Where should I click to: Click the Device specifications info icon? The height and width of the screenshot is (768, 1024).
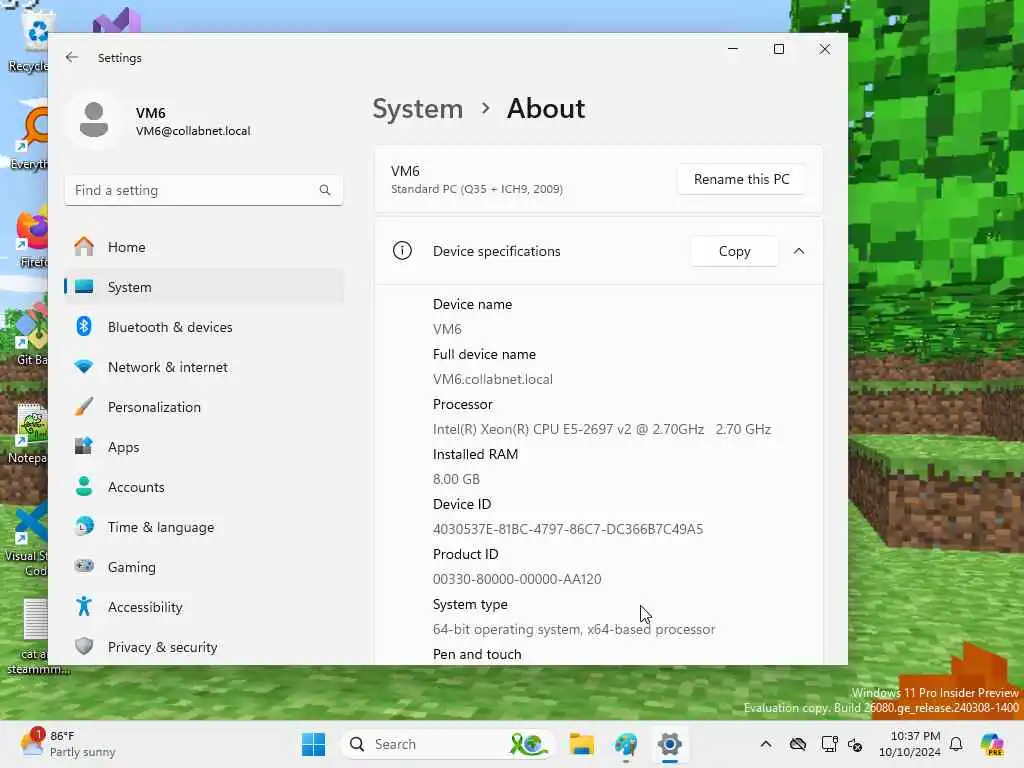click(x=402, y=251)
